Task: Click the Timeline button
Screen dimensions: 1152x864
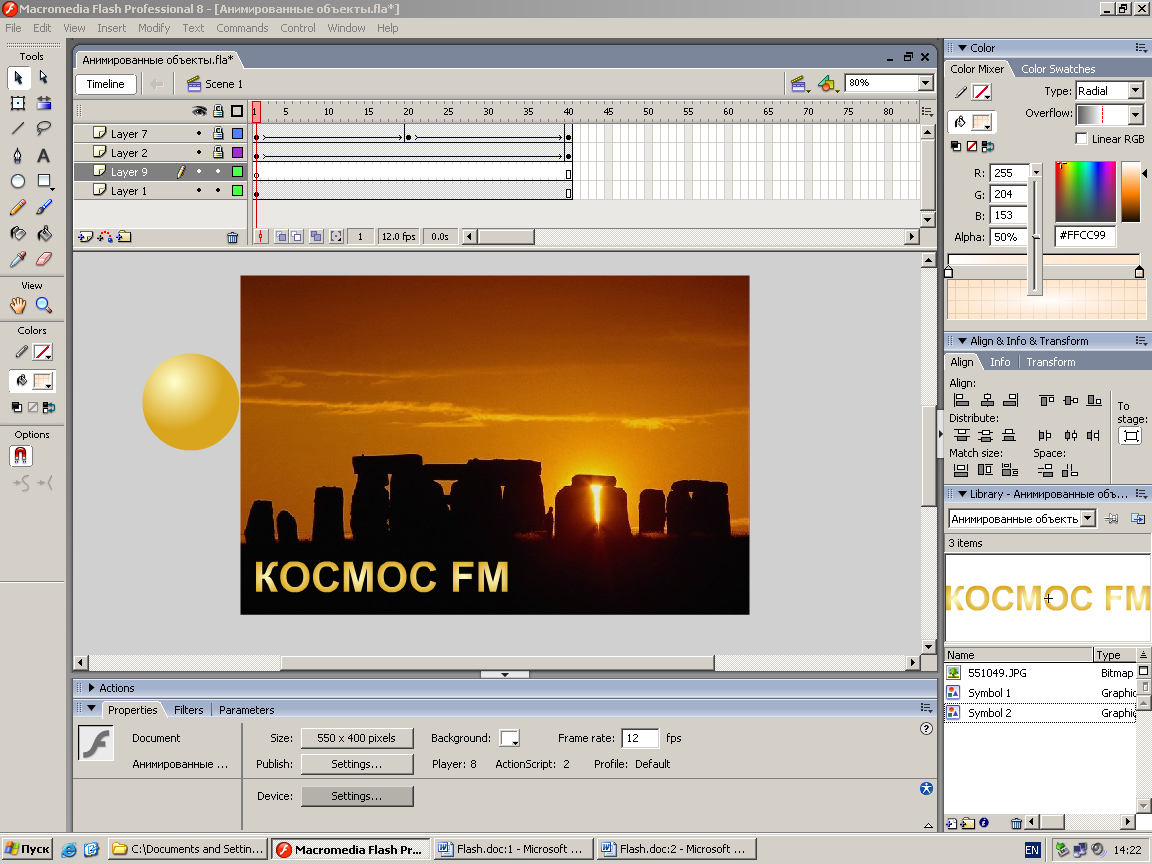Action: tap(105, 84)
